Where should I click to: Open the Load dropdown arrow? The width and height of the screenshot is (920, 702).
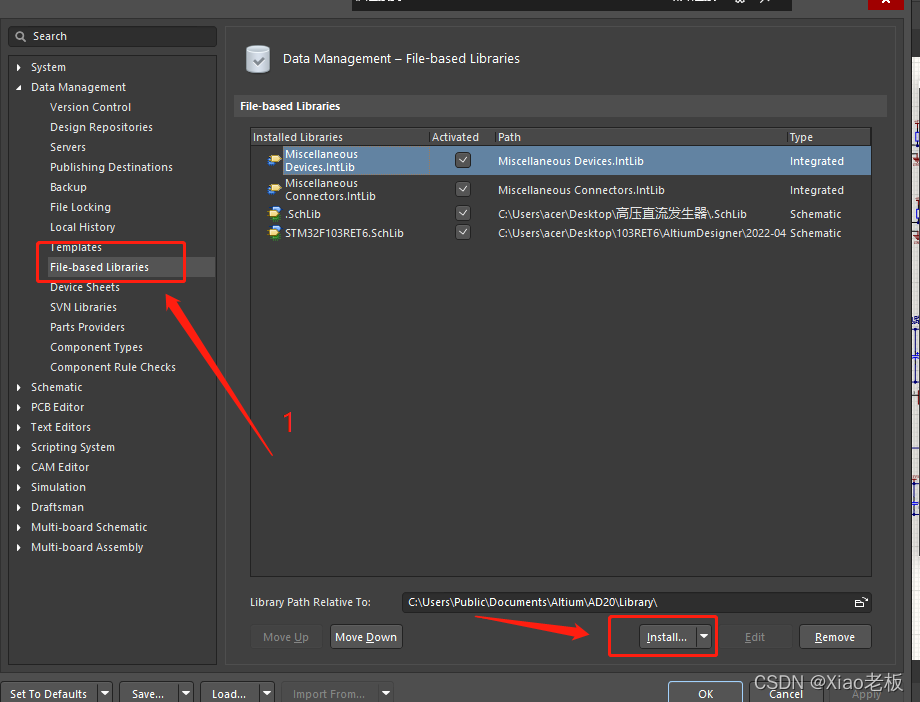267,693
